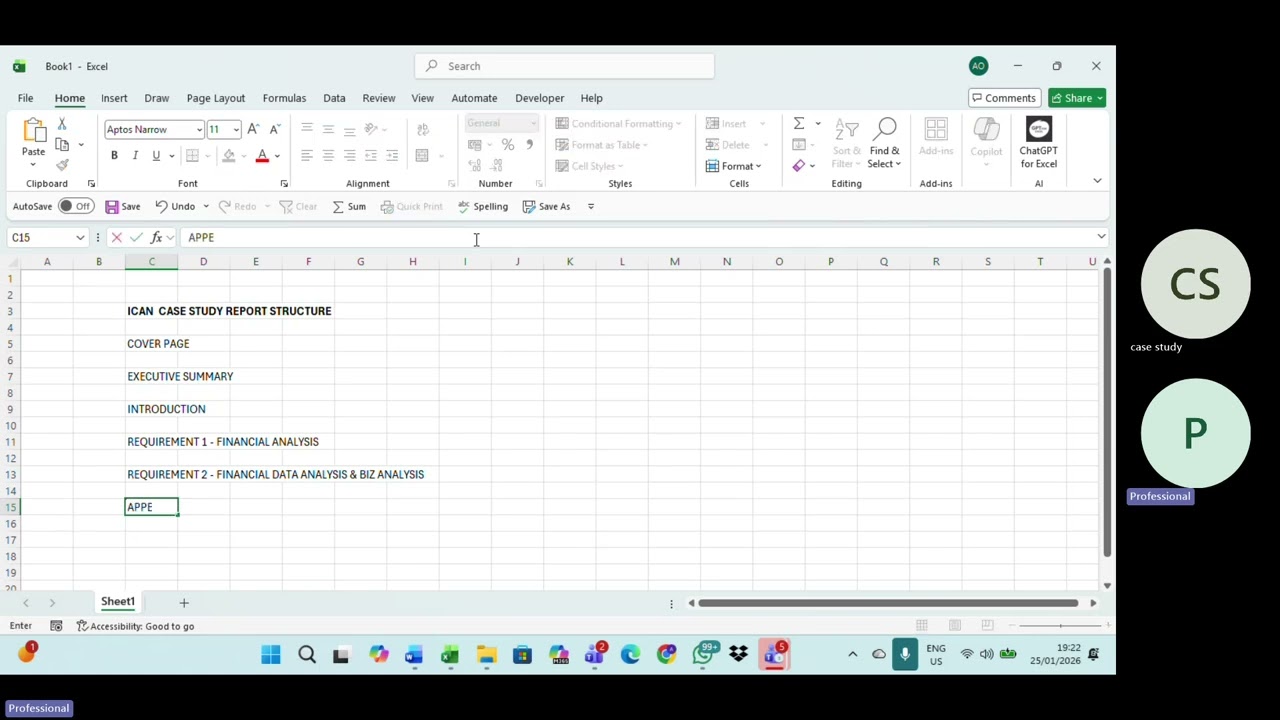
Task: Click the horizontal sheet scrollbar
Action: coord(888,603)
